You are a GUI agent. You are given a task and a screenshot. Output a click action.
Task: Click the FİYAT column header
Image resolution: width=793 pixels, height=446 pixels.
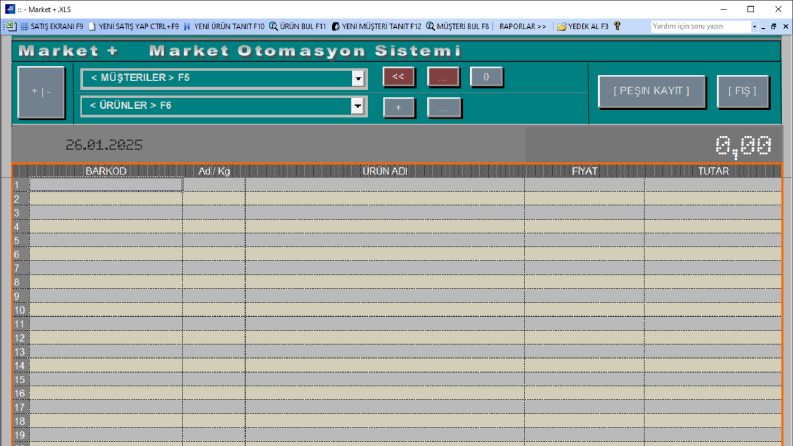pos(584,171)
